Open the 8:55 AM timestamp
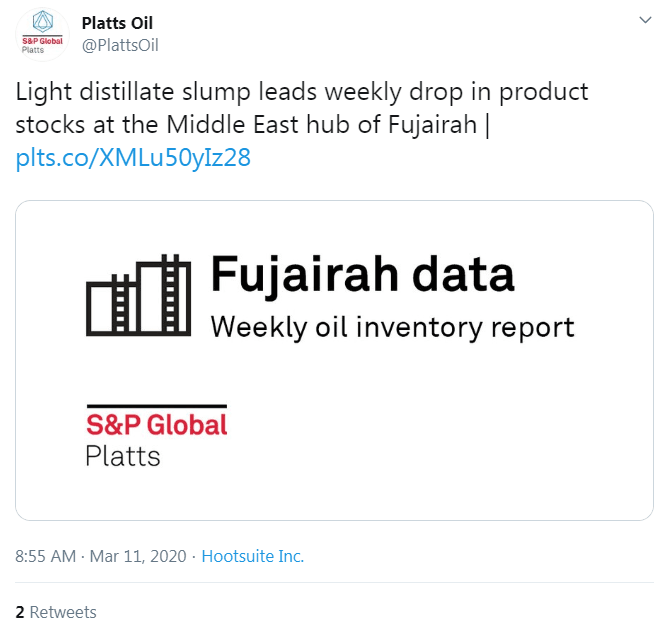Viewport: 668px width, 635px height. click(x=46, y=556)
